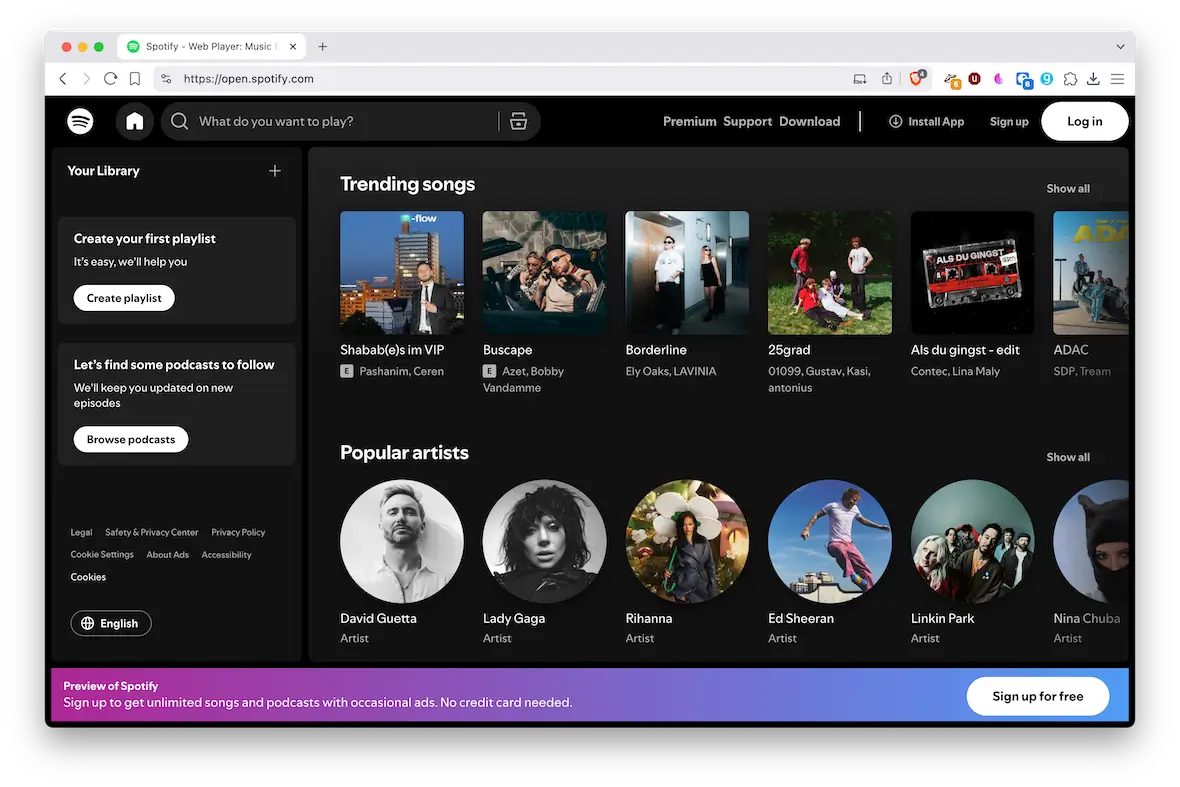Click the pink crescent extension icon
1180x787 pixels.
pyautogui.click(x=999, y=78)
